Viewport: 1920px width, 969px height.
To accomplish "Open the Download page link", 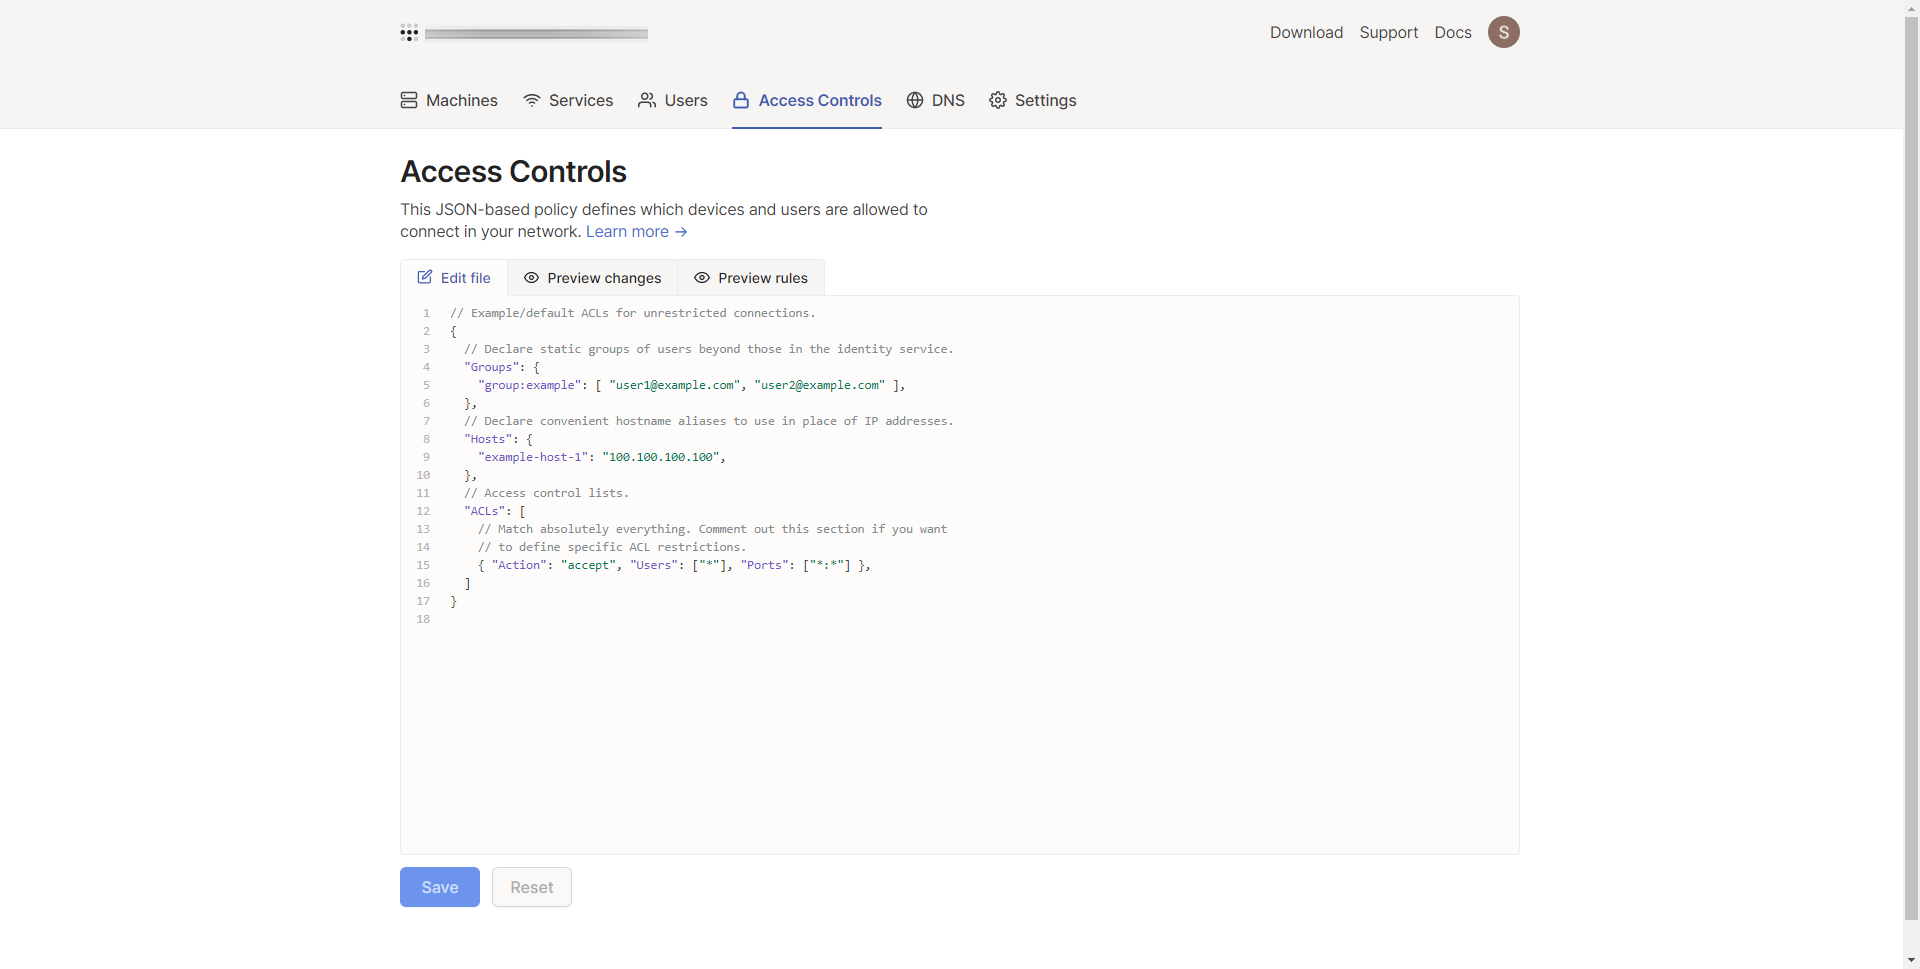I will [1306, 32].
